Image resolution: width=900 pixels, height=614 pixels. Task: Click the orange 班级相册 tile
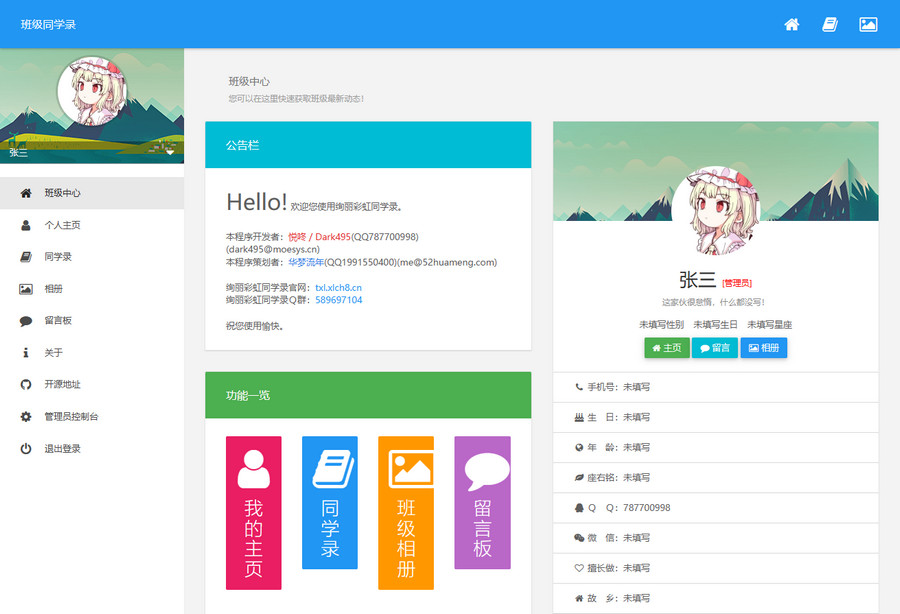tap(406, 512)
